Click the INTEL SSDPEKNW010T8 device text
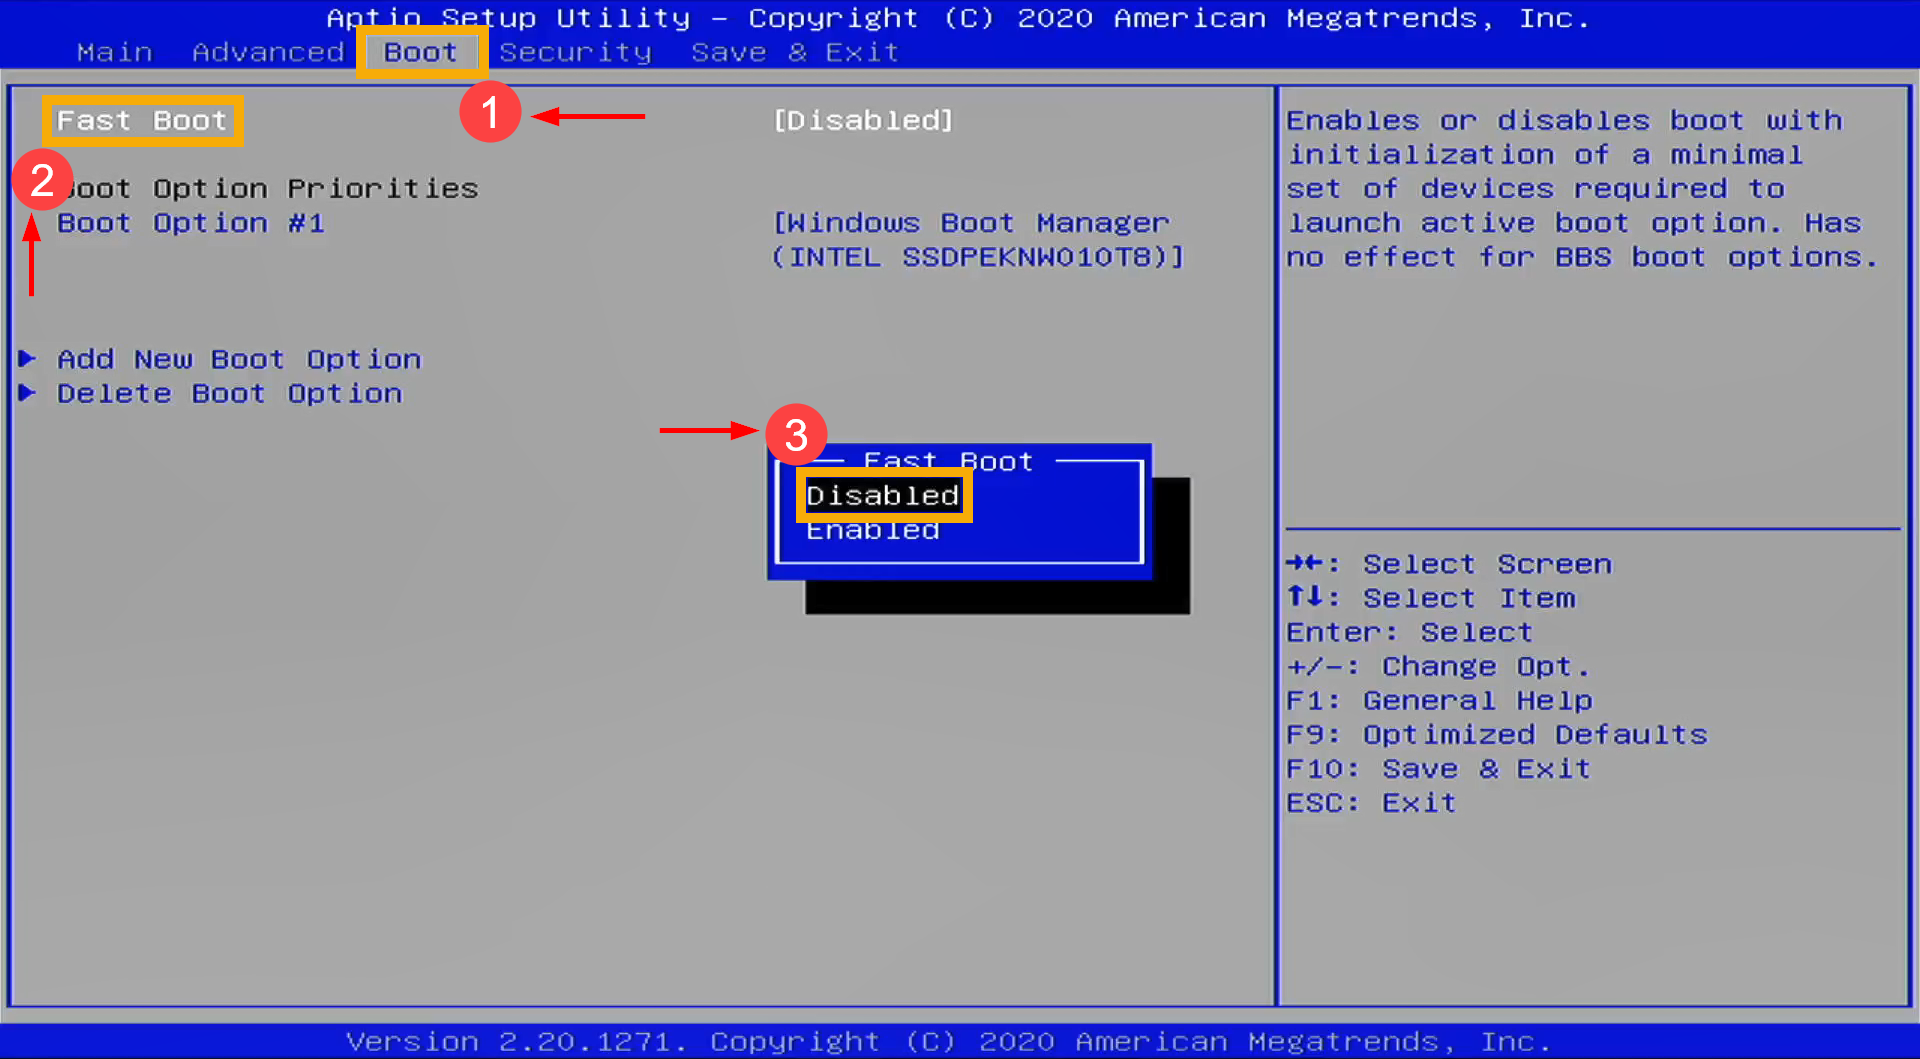 pos(980,256)
